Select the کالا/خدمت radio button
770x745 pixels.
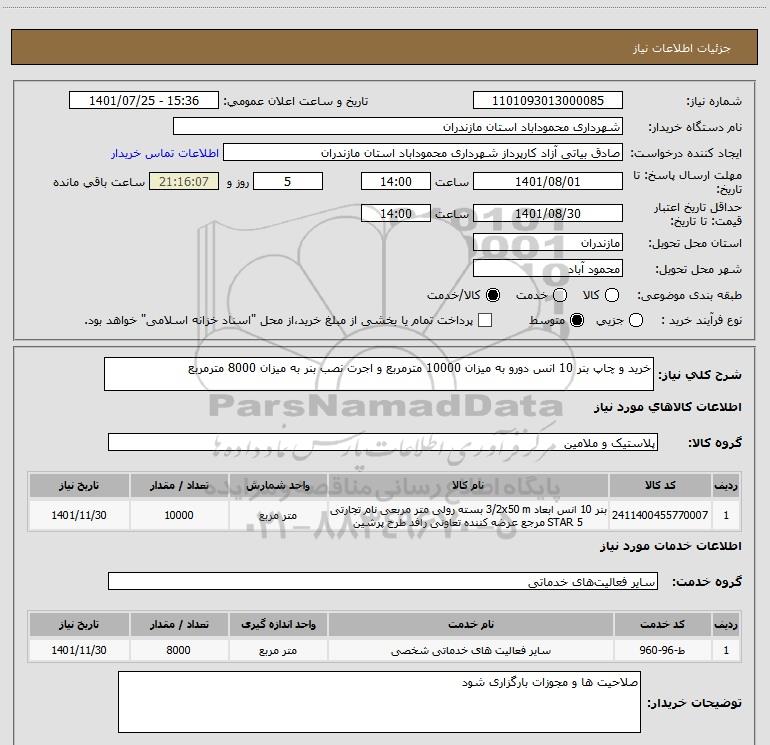[493, 295]
